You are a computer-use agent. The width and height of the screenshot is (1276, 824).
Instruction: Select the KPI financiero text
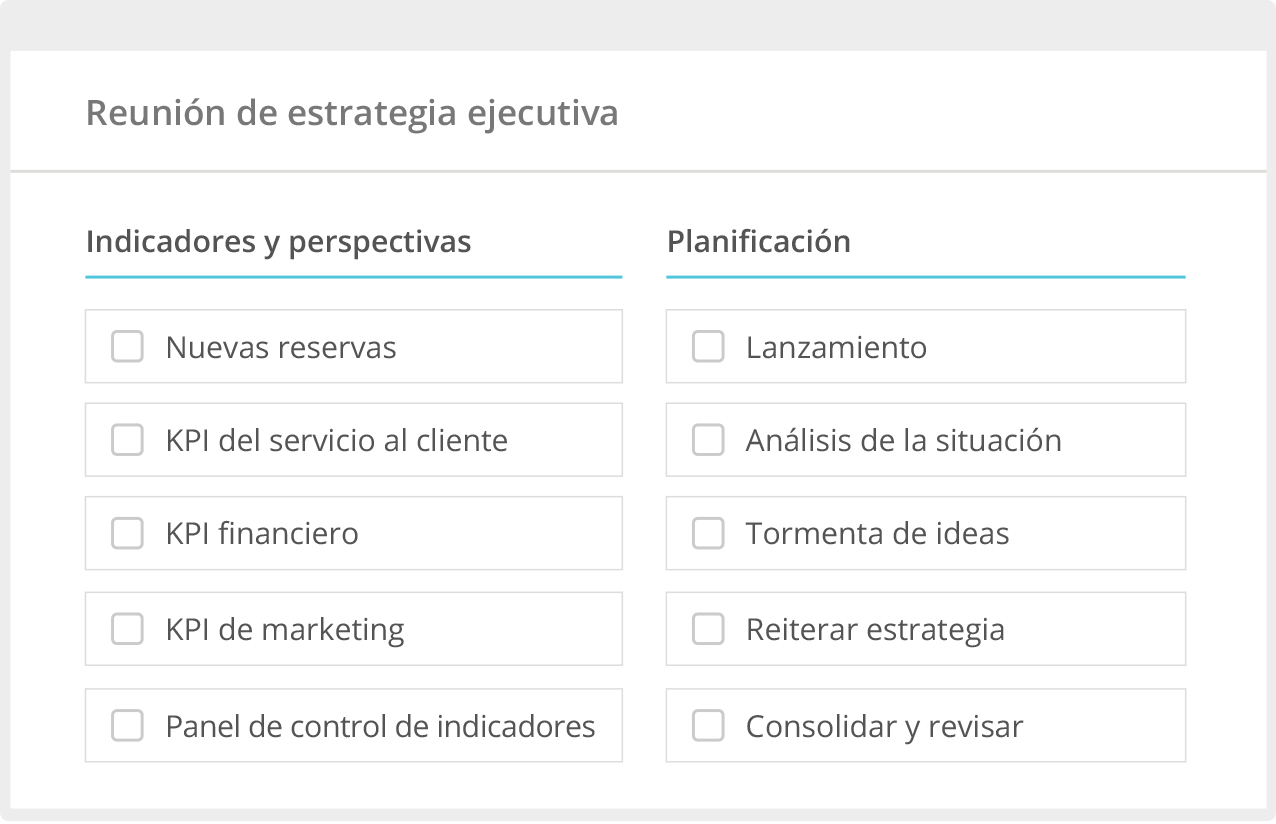click(262, 533)
